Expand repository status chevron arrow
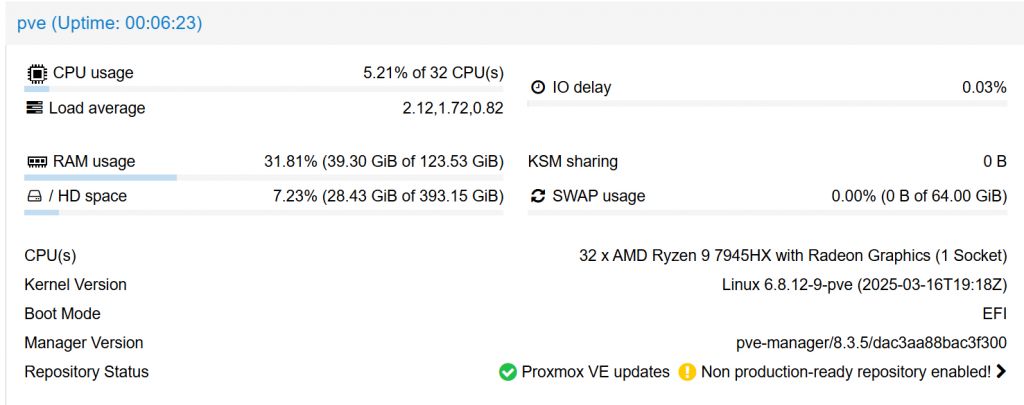Image resolution: width=1024 pixels, height=405 pixels. 1001,372
